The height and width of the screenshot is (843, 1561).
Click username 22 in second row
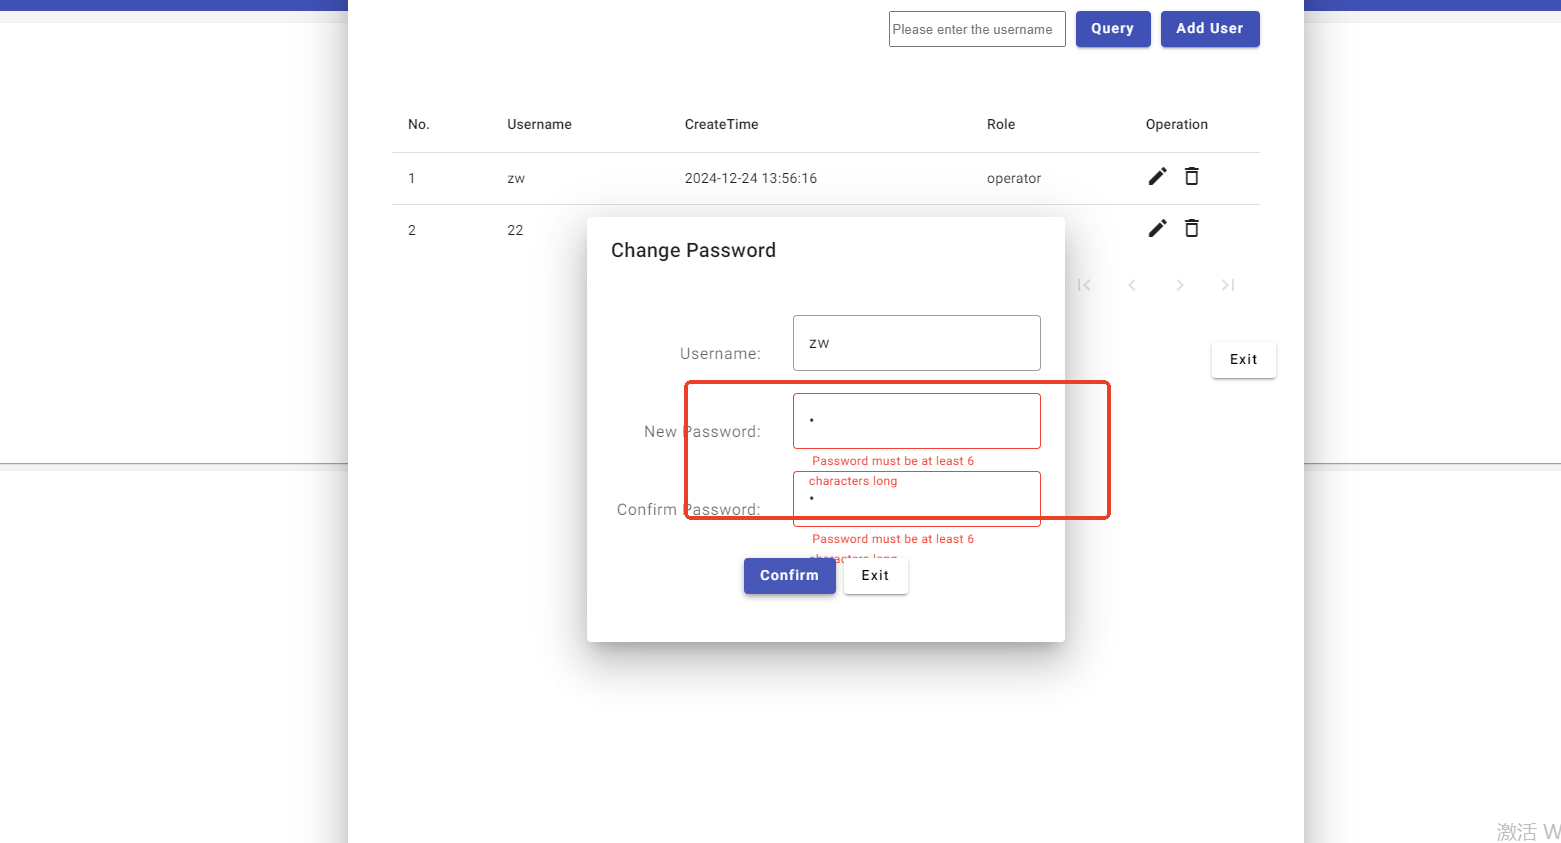515,231
